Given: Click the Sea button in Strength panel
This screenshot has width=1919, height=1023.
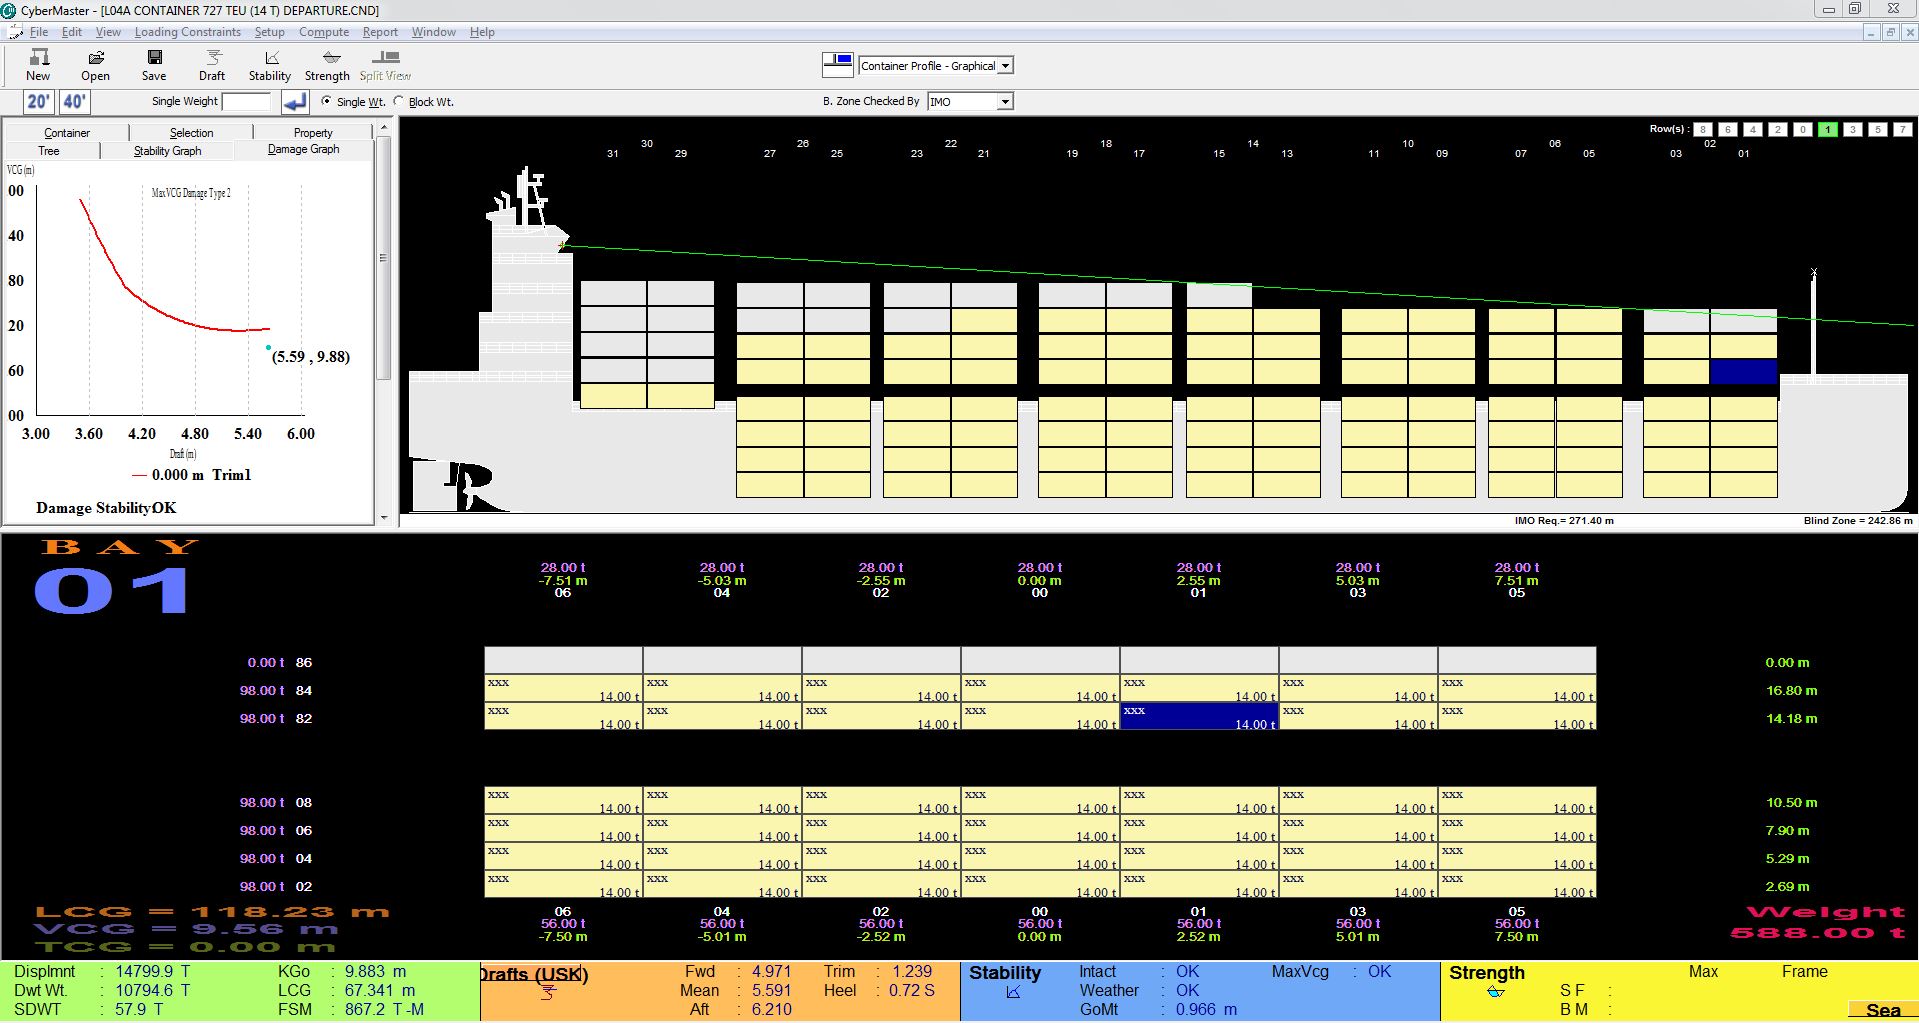Looking at the screenshot, I should coord(1883,1010).
